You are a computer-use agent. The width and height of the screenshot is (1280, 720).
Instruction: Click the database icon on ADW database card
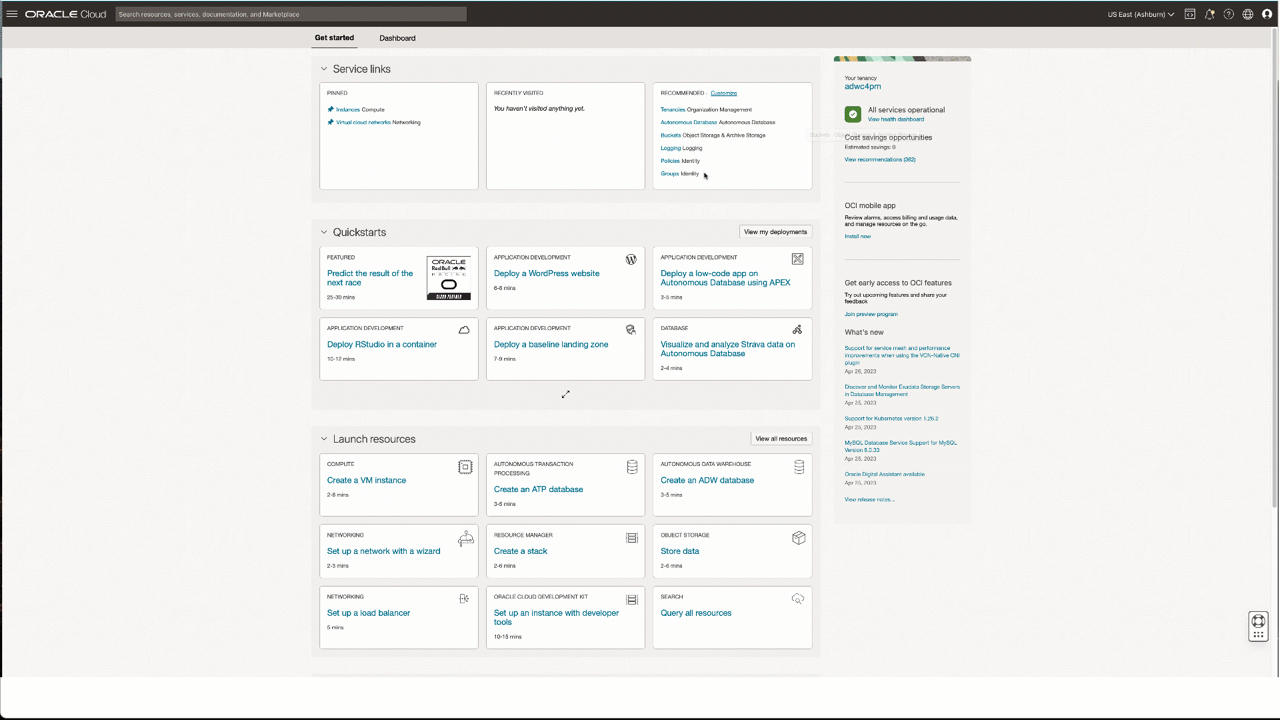799,467
